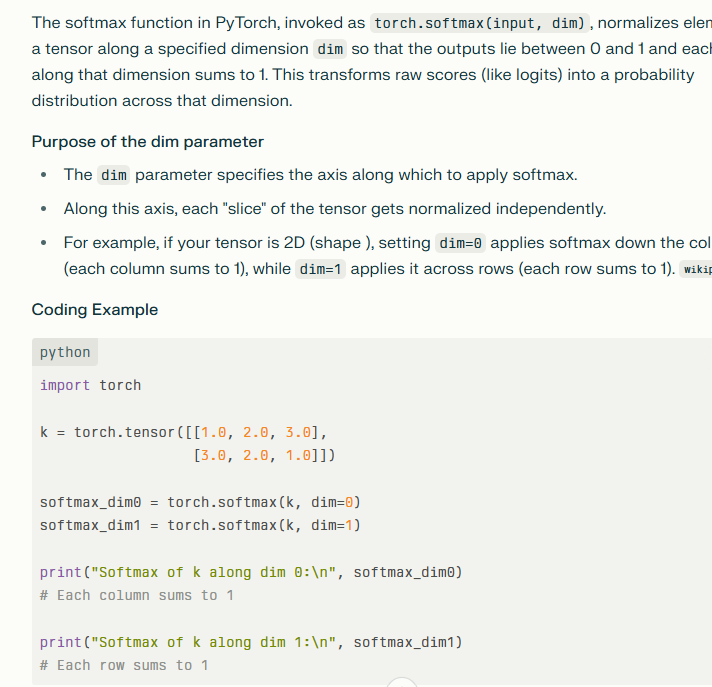Click the python language label on code block
Image resolution: width=712 pixels, height=687 pixels.
pyautogui.click(x=65, y=352)
